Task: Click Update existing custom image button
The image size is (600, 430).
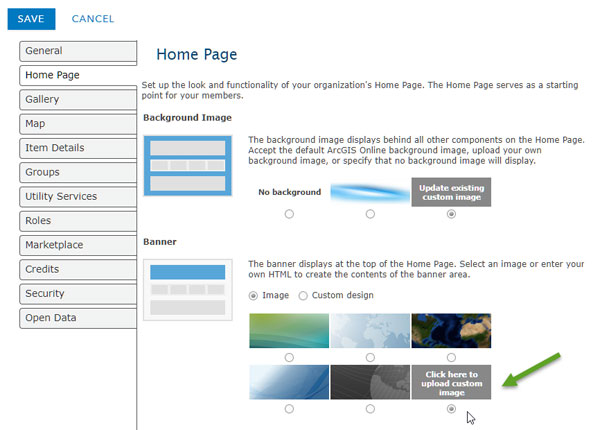Action: pyautogui.click(x=451, y=192)
